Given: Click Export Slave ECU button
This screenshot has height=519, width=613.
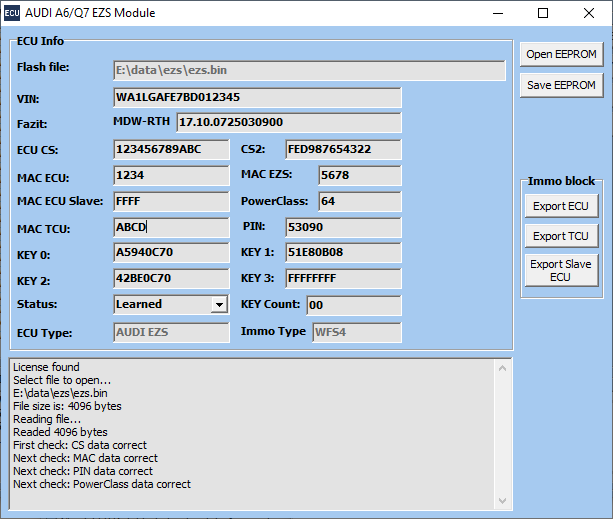Looking at the screenshot, I should (561, 270).
